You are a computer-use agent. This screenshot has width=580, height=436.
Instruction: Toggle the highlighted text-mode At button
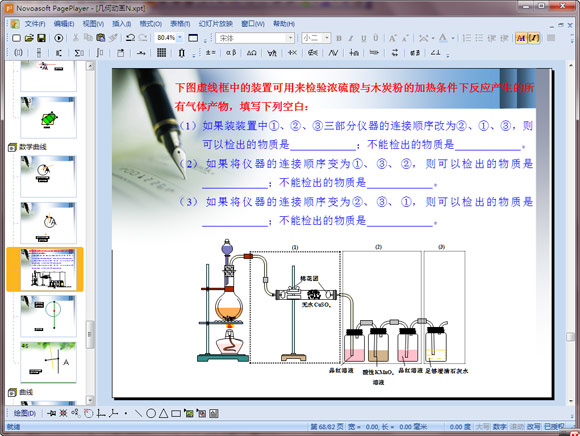[521, 38]
